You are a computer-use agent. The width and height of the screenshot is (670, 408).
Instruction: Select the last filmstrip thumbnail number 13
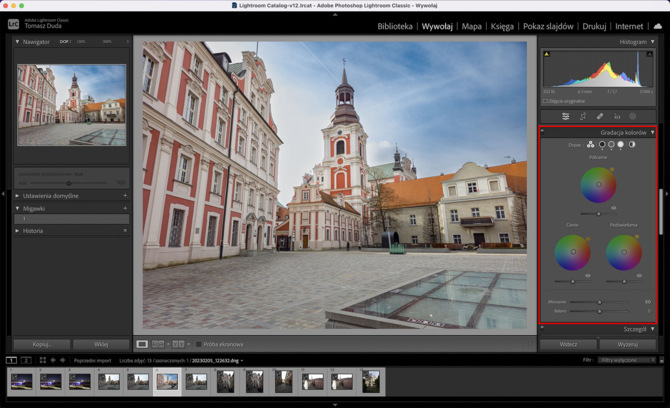(x=371, y=381)
